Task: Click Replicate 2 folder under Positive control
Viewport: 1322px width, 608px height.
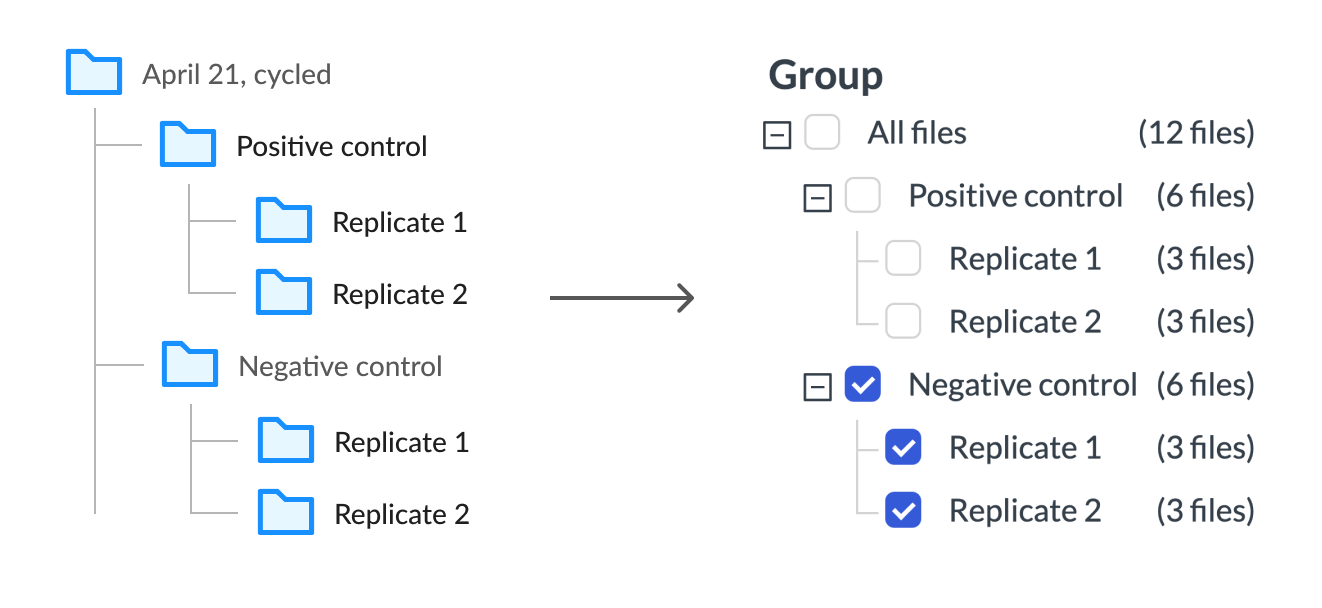Action: [284, 293]
